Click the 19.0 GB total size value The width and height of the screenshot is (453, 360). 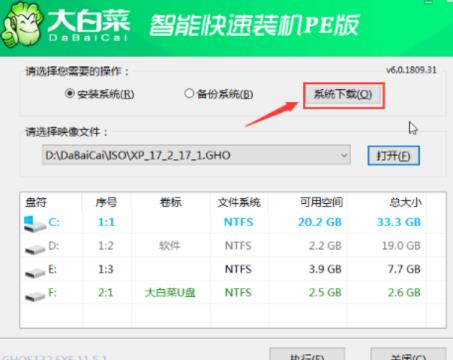tap(401, 246)
